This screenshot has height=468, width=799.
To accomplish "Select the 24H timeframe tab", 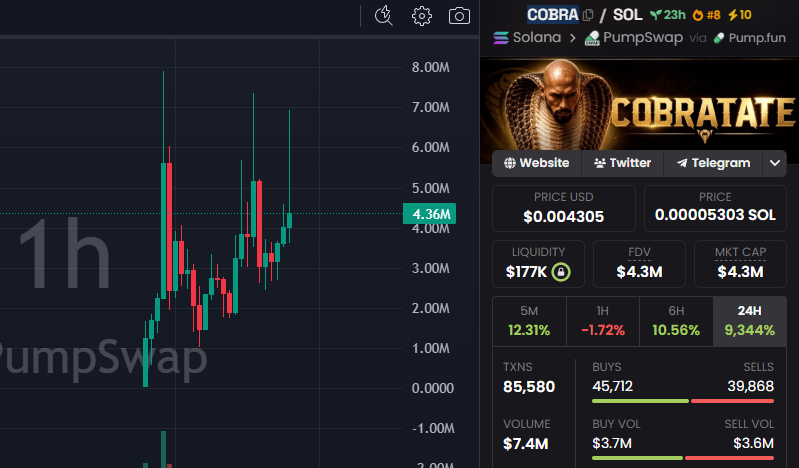I will tap(750, 322).
